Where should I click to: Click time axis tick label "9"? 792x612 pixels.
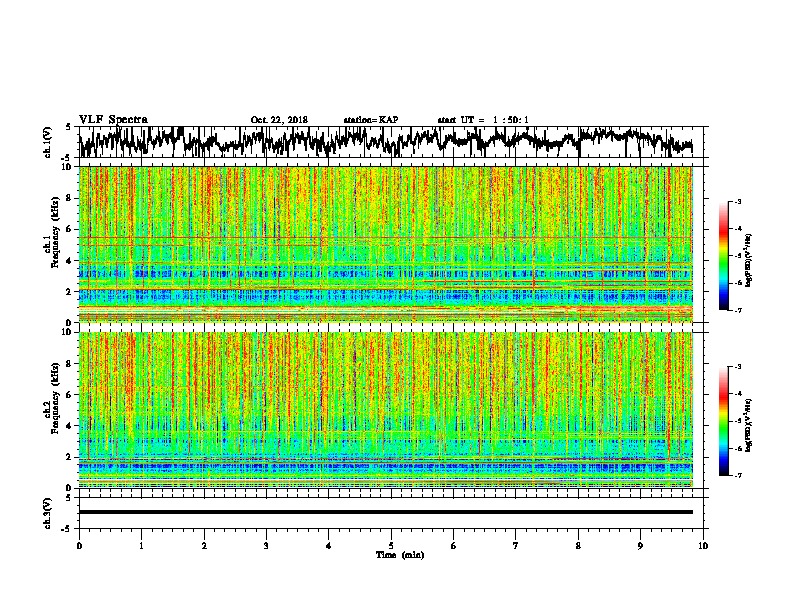[x=640, y=546]
